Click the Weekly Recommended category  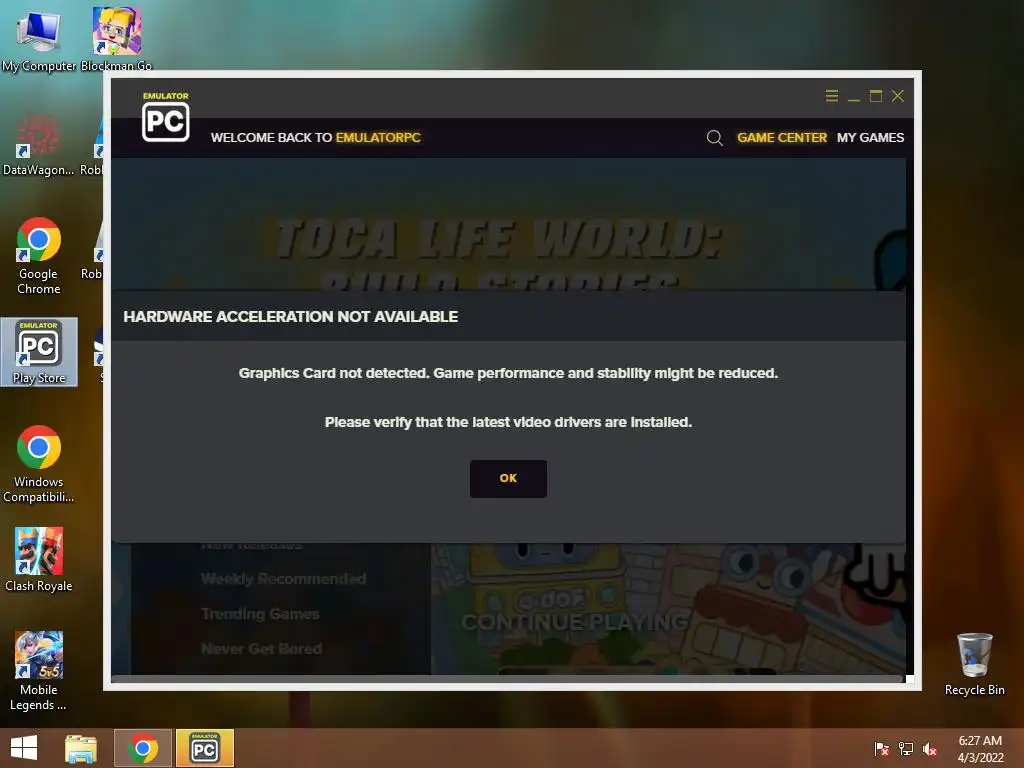pyautogui.click(x=283, y=579)
